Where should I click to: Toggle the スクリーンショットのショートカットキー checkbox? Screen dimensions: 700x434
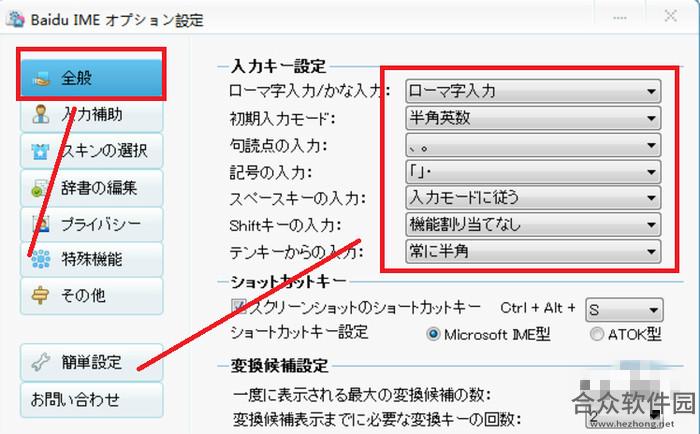coord(239,307)
